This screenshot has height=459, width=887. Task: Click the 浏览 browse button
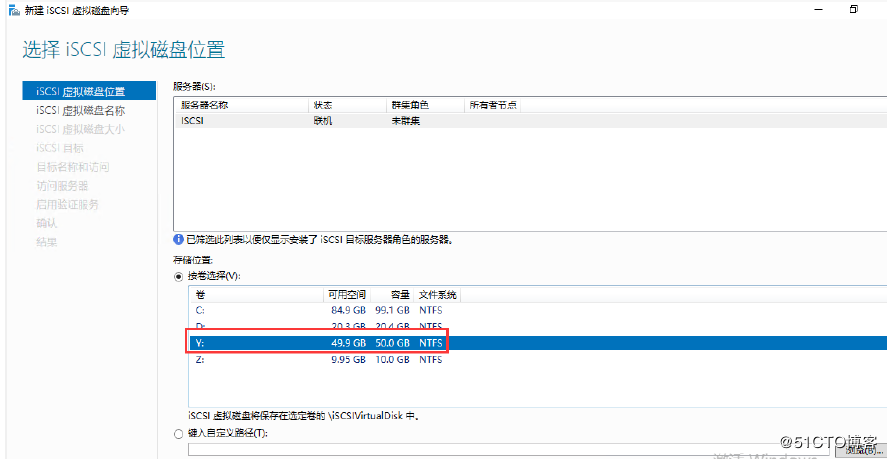click(x=860, y=450)
